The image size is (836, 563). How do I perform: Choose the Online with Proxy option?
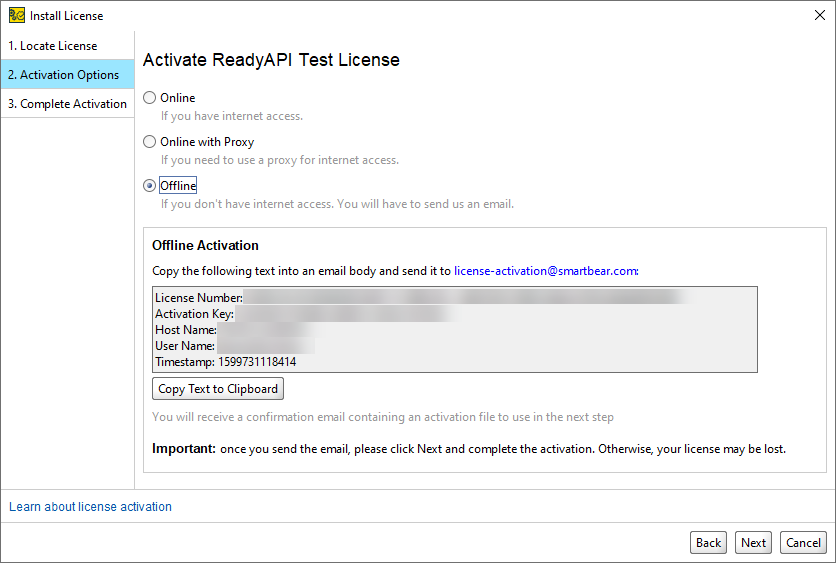[x=150, y=142]
